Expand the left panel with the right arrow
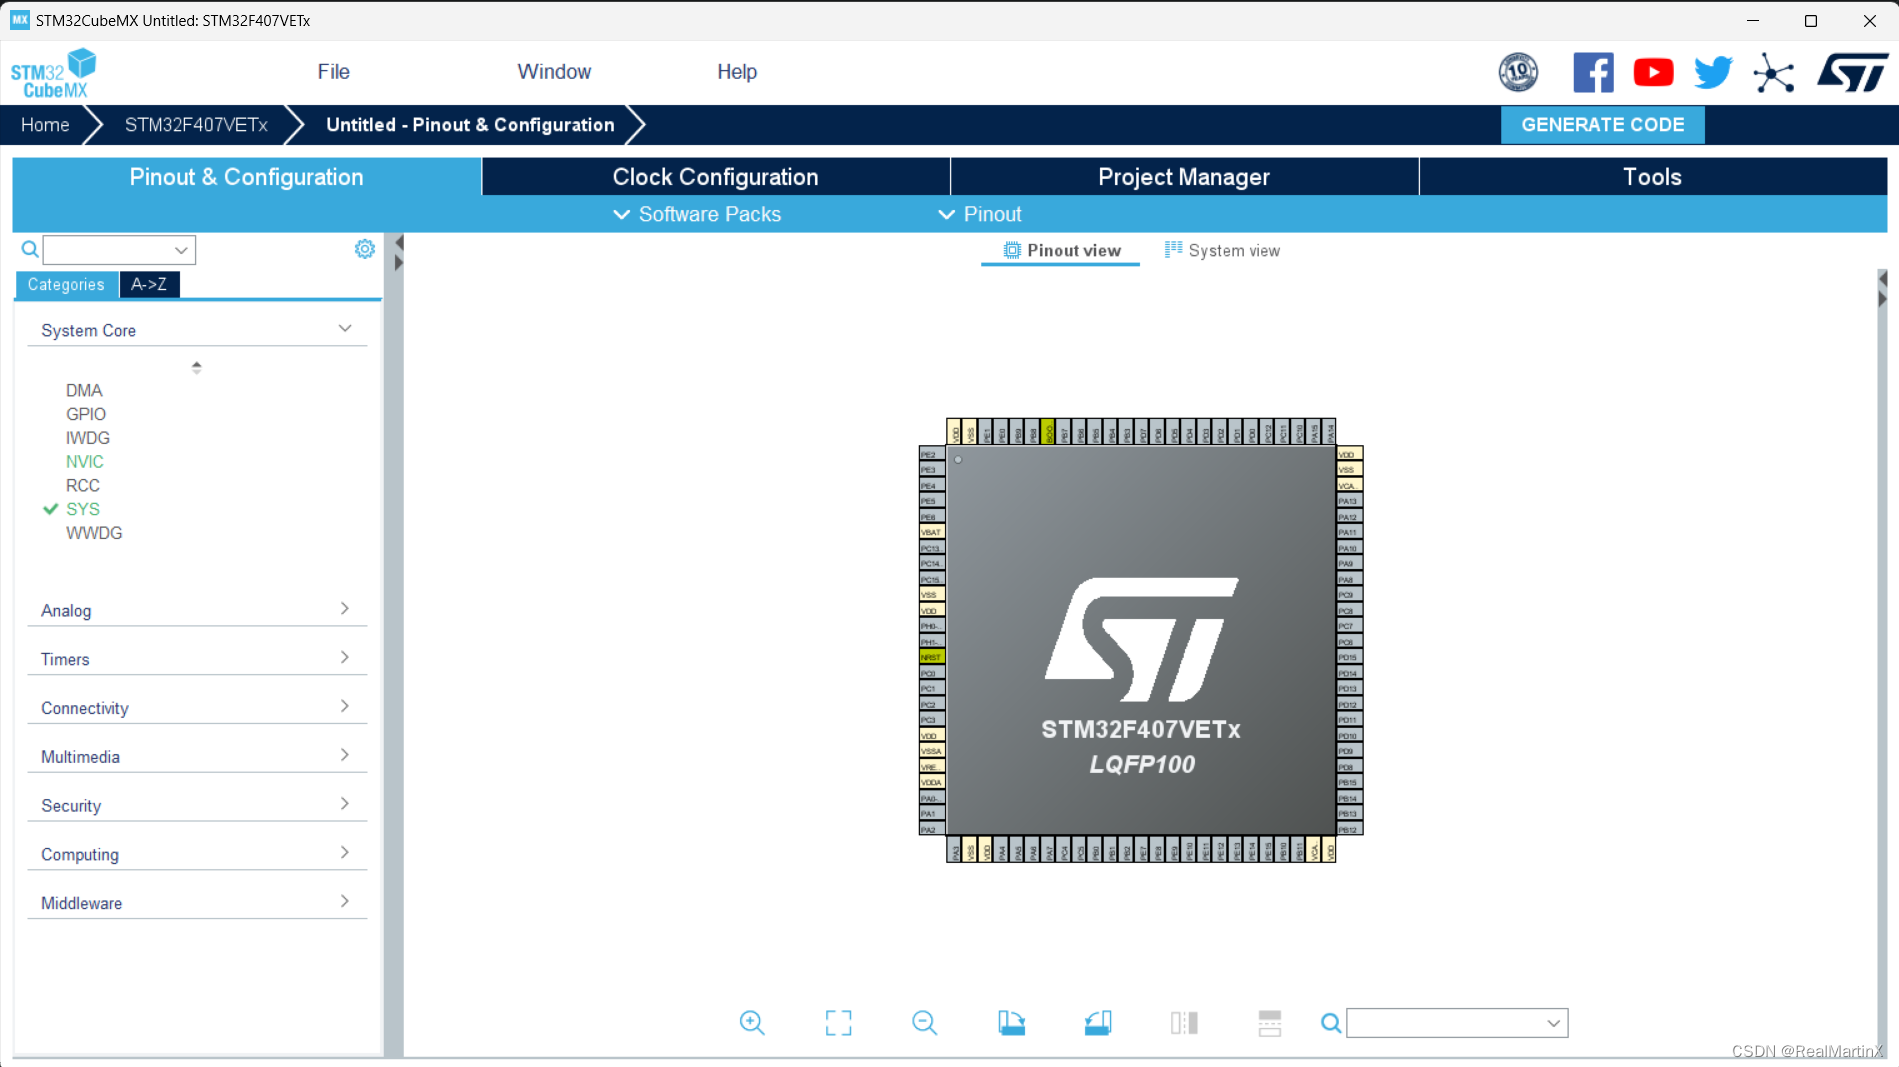Screen dimensions: 1899x1067 399,263
